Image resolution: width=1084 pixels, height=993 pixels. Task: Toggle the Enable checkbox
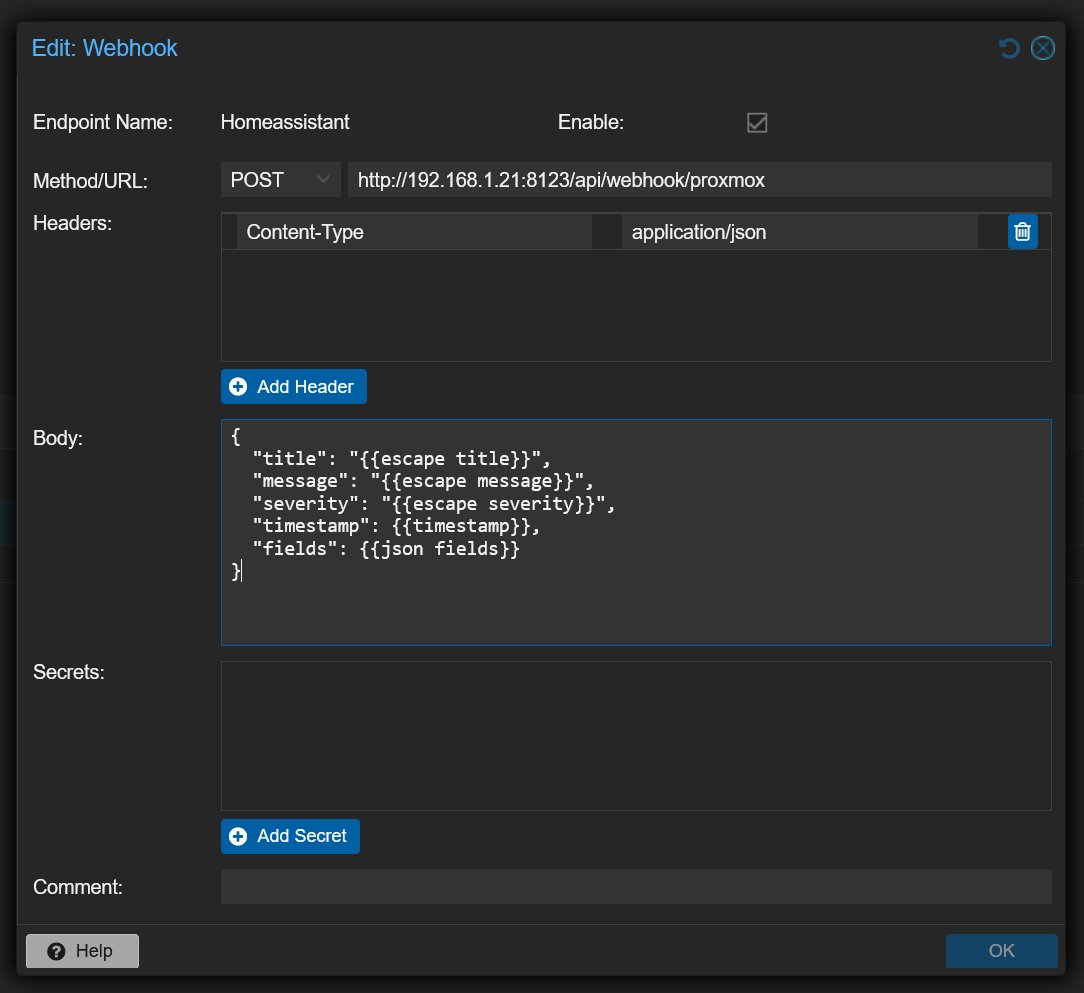757,123
